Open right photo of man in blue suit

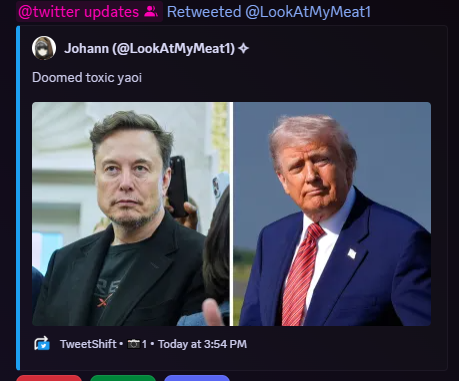tap(332, 214)
